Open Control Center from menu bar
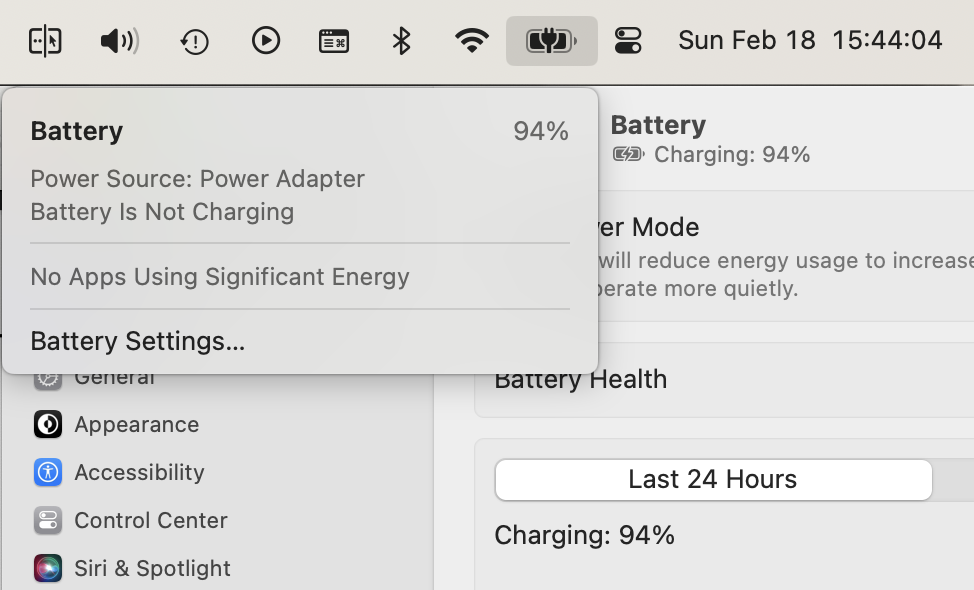Image resolution: width=974 pixels, height=590 pixels. point(628,41)
